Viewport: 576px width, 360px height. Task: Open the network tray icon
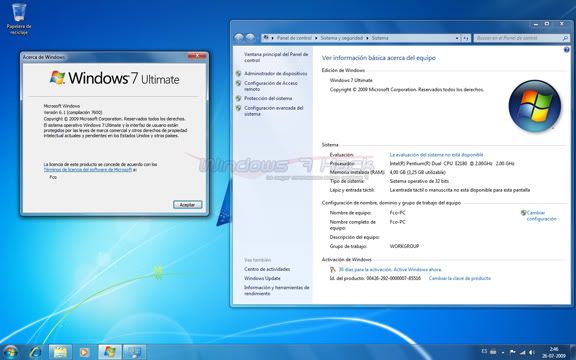click(522, 353)
